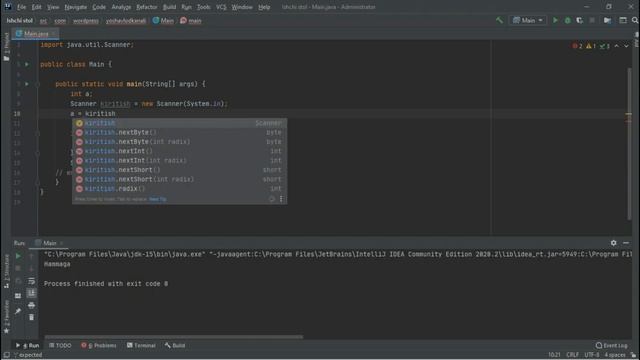Go to next highlighted error arrow

coord(626,46)
